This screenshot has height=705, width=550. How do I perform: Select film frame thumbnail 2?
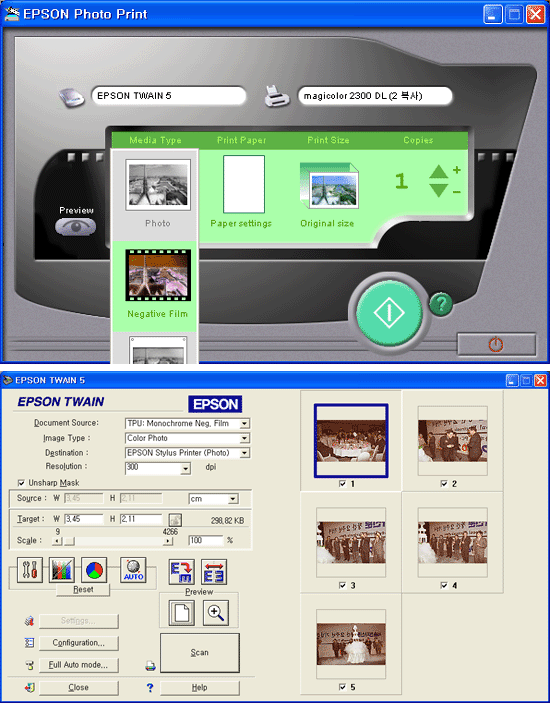(x=452, y=441)
